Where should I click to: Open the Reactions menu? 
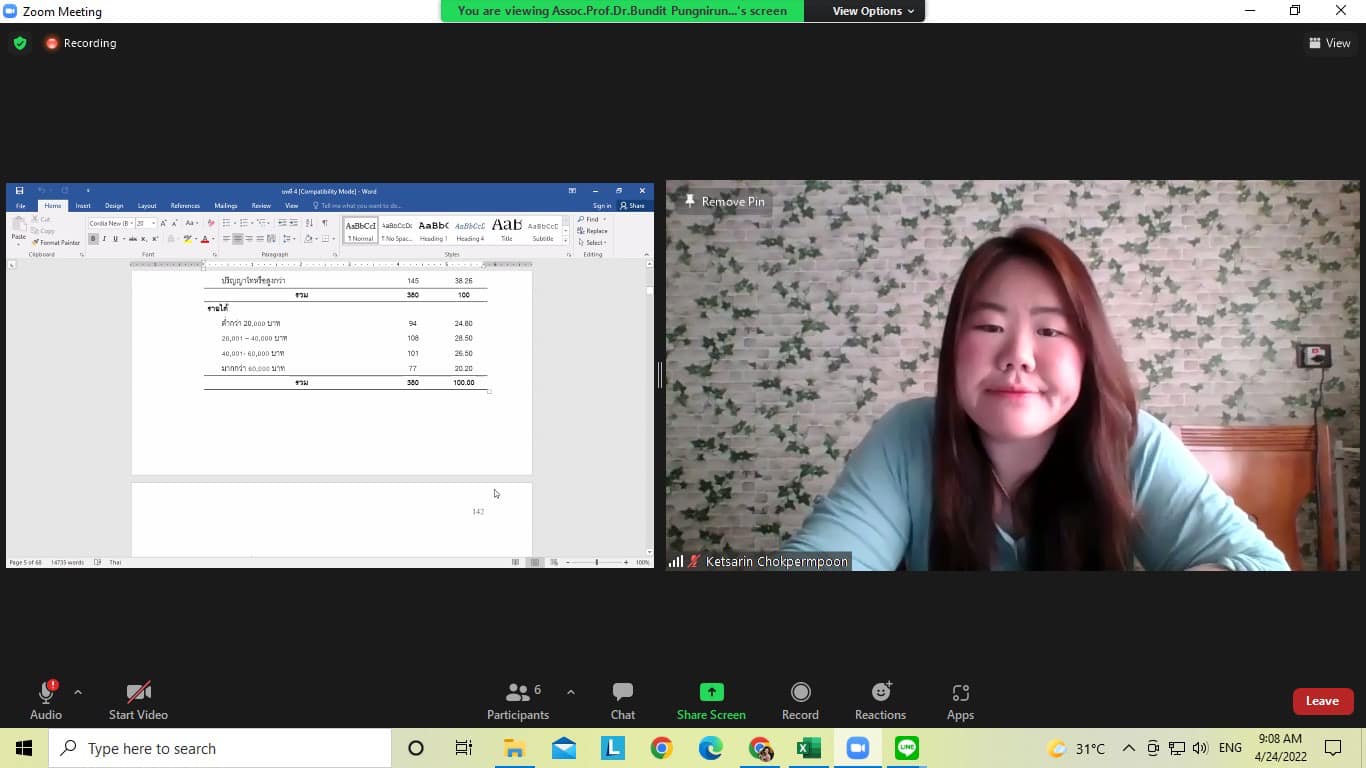(x=880, y=692)
